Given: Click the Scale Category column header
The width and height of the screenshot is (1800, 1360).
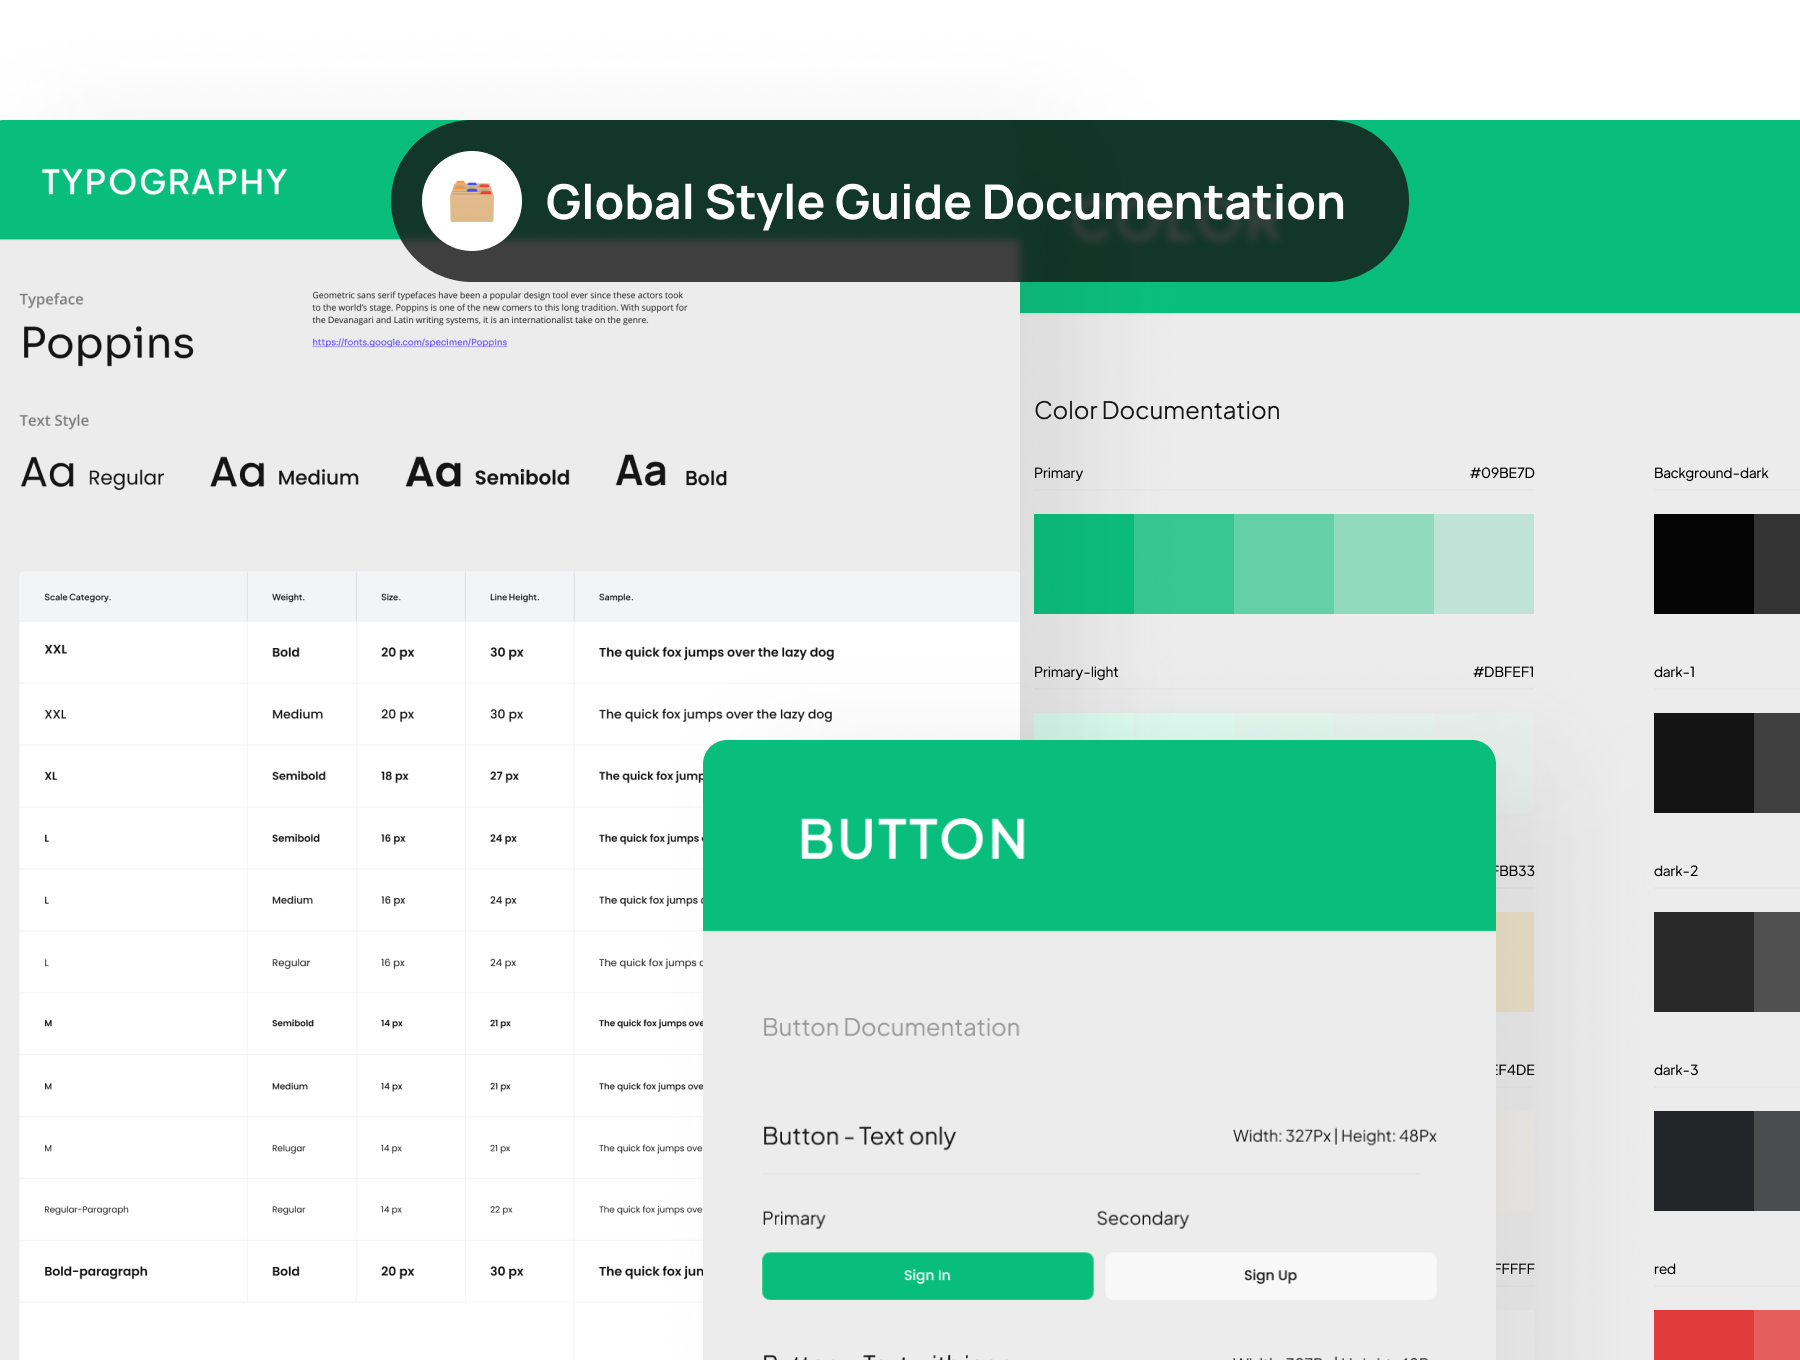Looking at the screenshot, I should tap(77, 597).
